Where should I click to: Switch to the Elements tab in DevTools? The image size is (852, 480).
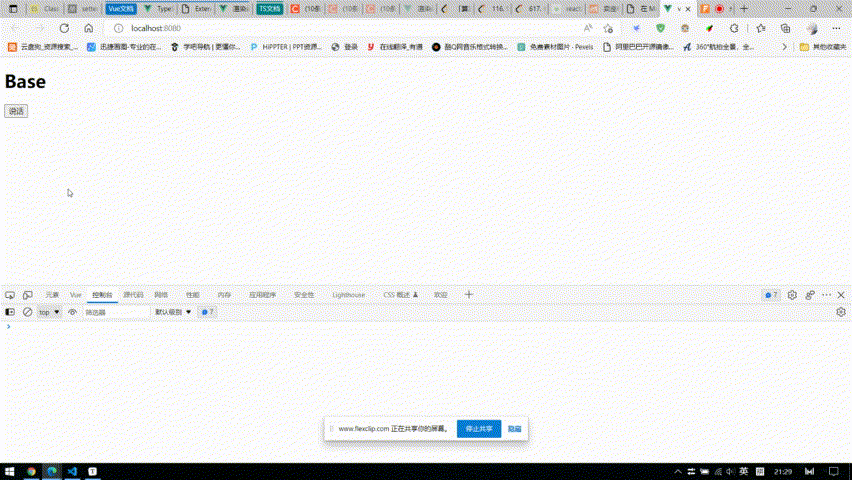click(52, 295)
